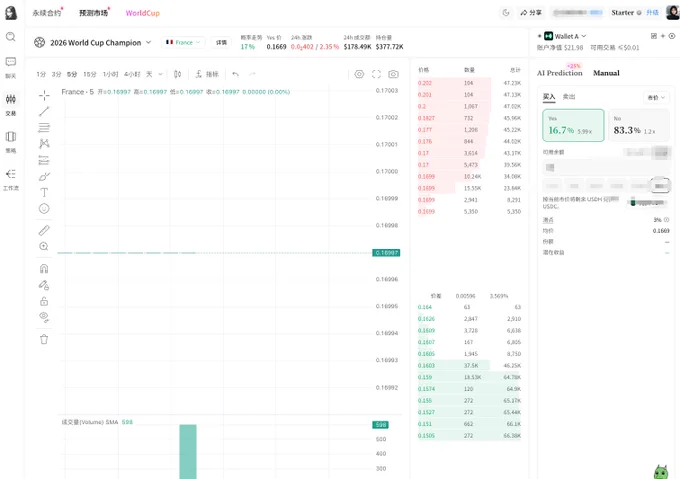This screenshot has height=479, width=680.
Task: Switch to the Manual tab
Action: click(606, 73)
